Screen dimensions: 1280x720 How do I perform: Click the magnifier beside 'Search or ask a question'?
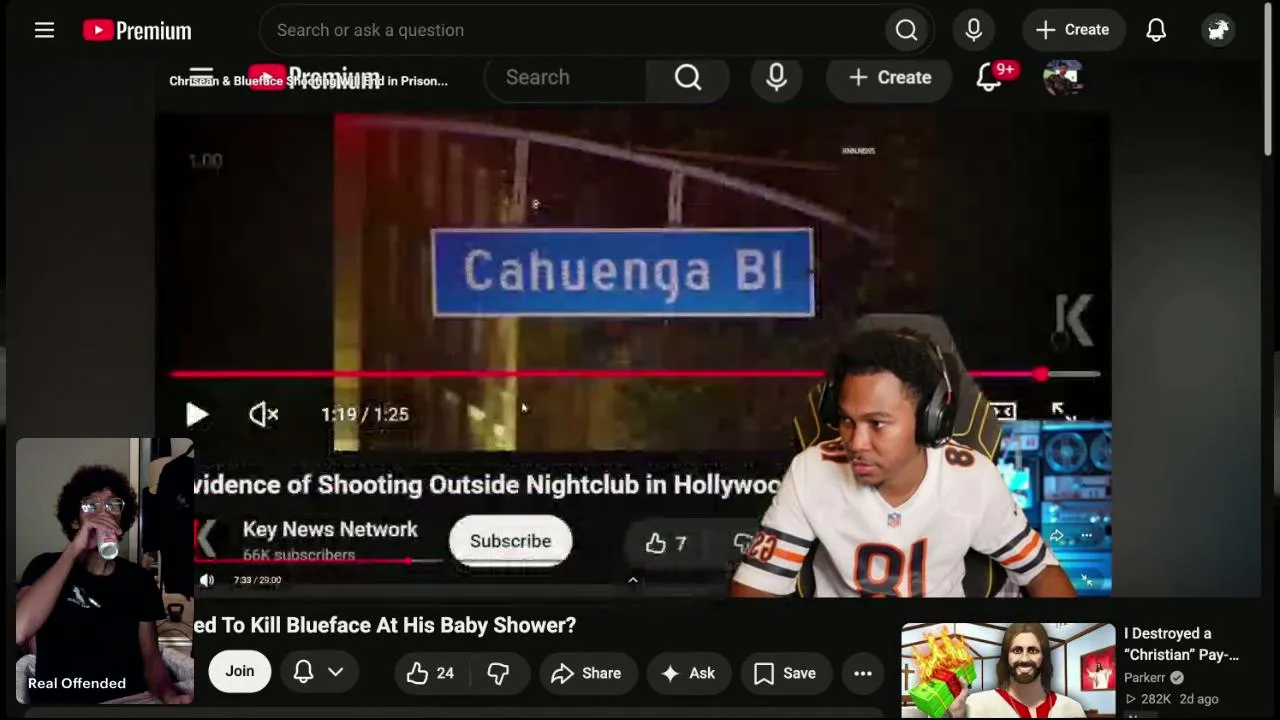click(906, 30)
